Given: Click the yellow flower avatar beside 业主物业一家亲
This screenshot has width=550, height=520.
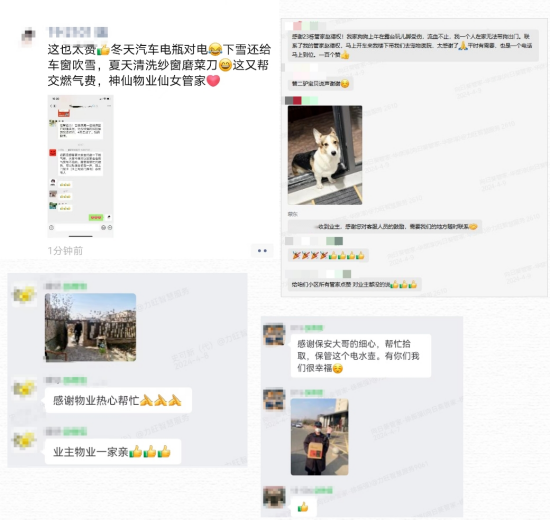Looking at the screenshot, I should pyautogui.click(x=24, y=440).
